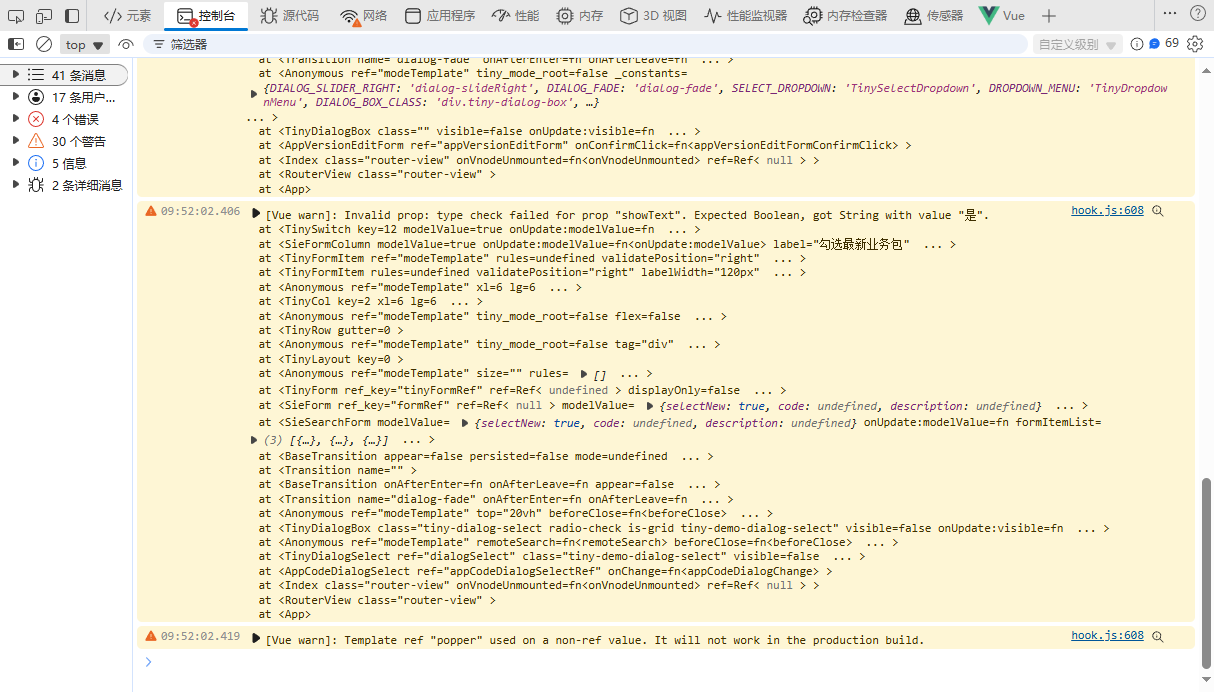
Task: Open the 3D 视图 tab
Action: pyautogui.click(x=653, y=16)
